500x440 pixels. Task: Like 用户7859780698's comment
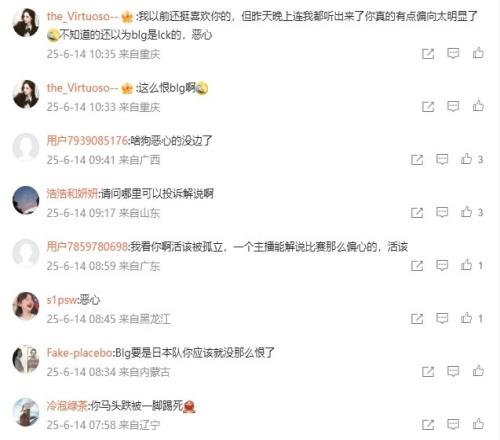[466, 265]
